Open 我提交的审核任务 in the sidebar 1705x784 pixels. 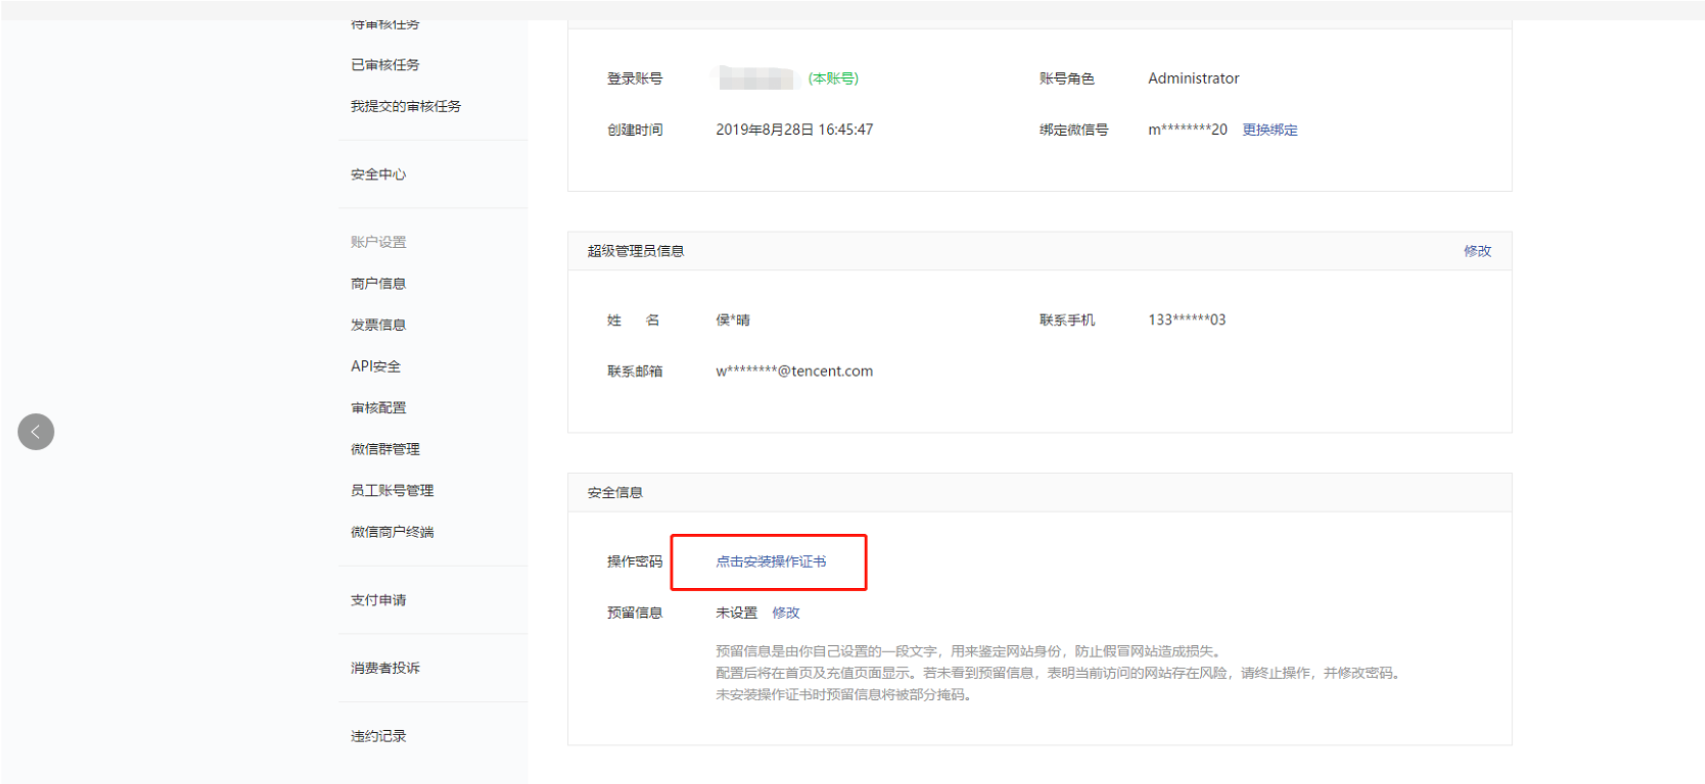[x=406, y=106]
